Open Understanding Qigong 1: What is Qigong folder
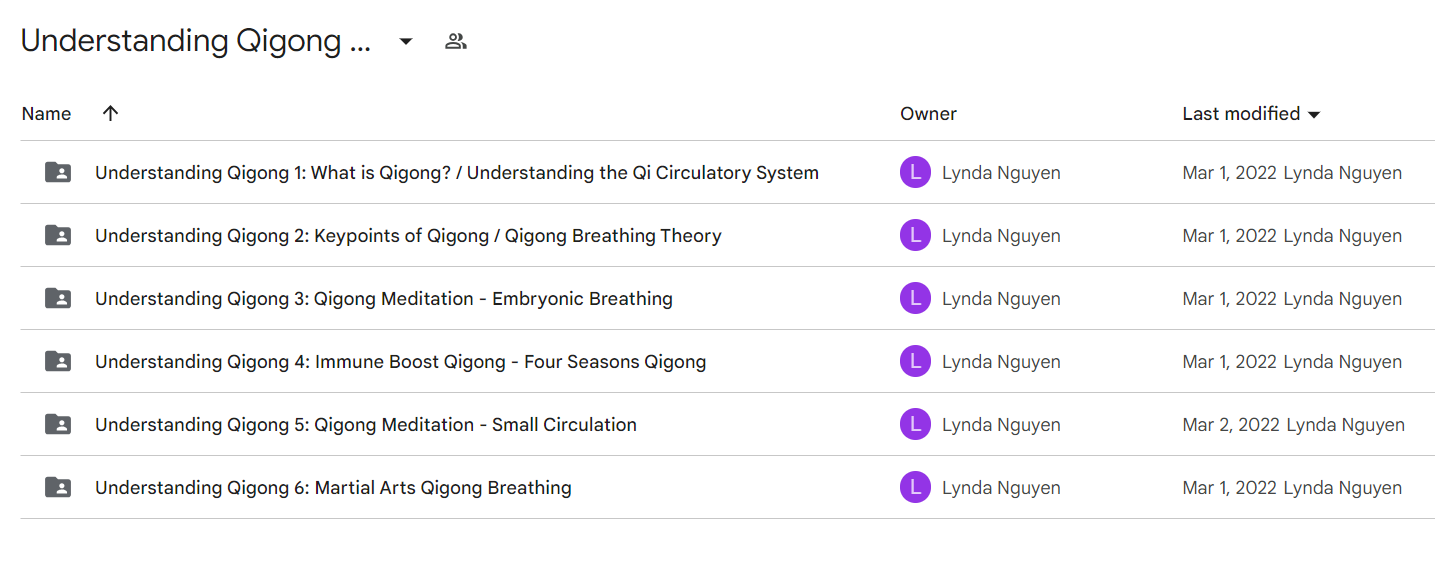The width and height of the screenshot is (1435, 571). click(457, 172)
